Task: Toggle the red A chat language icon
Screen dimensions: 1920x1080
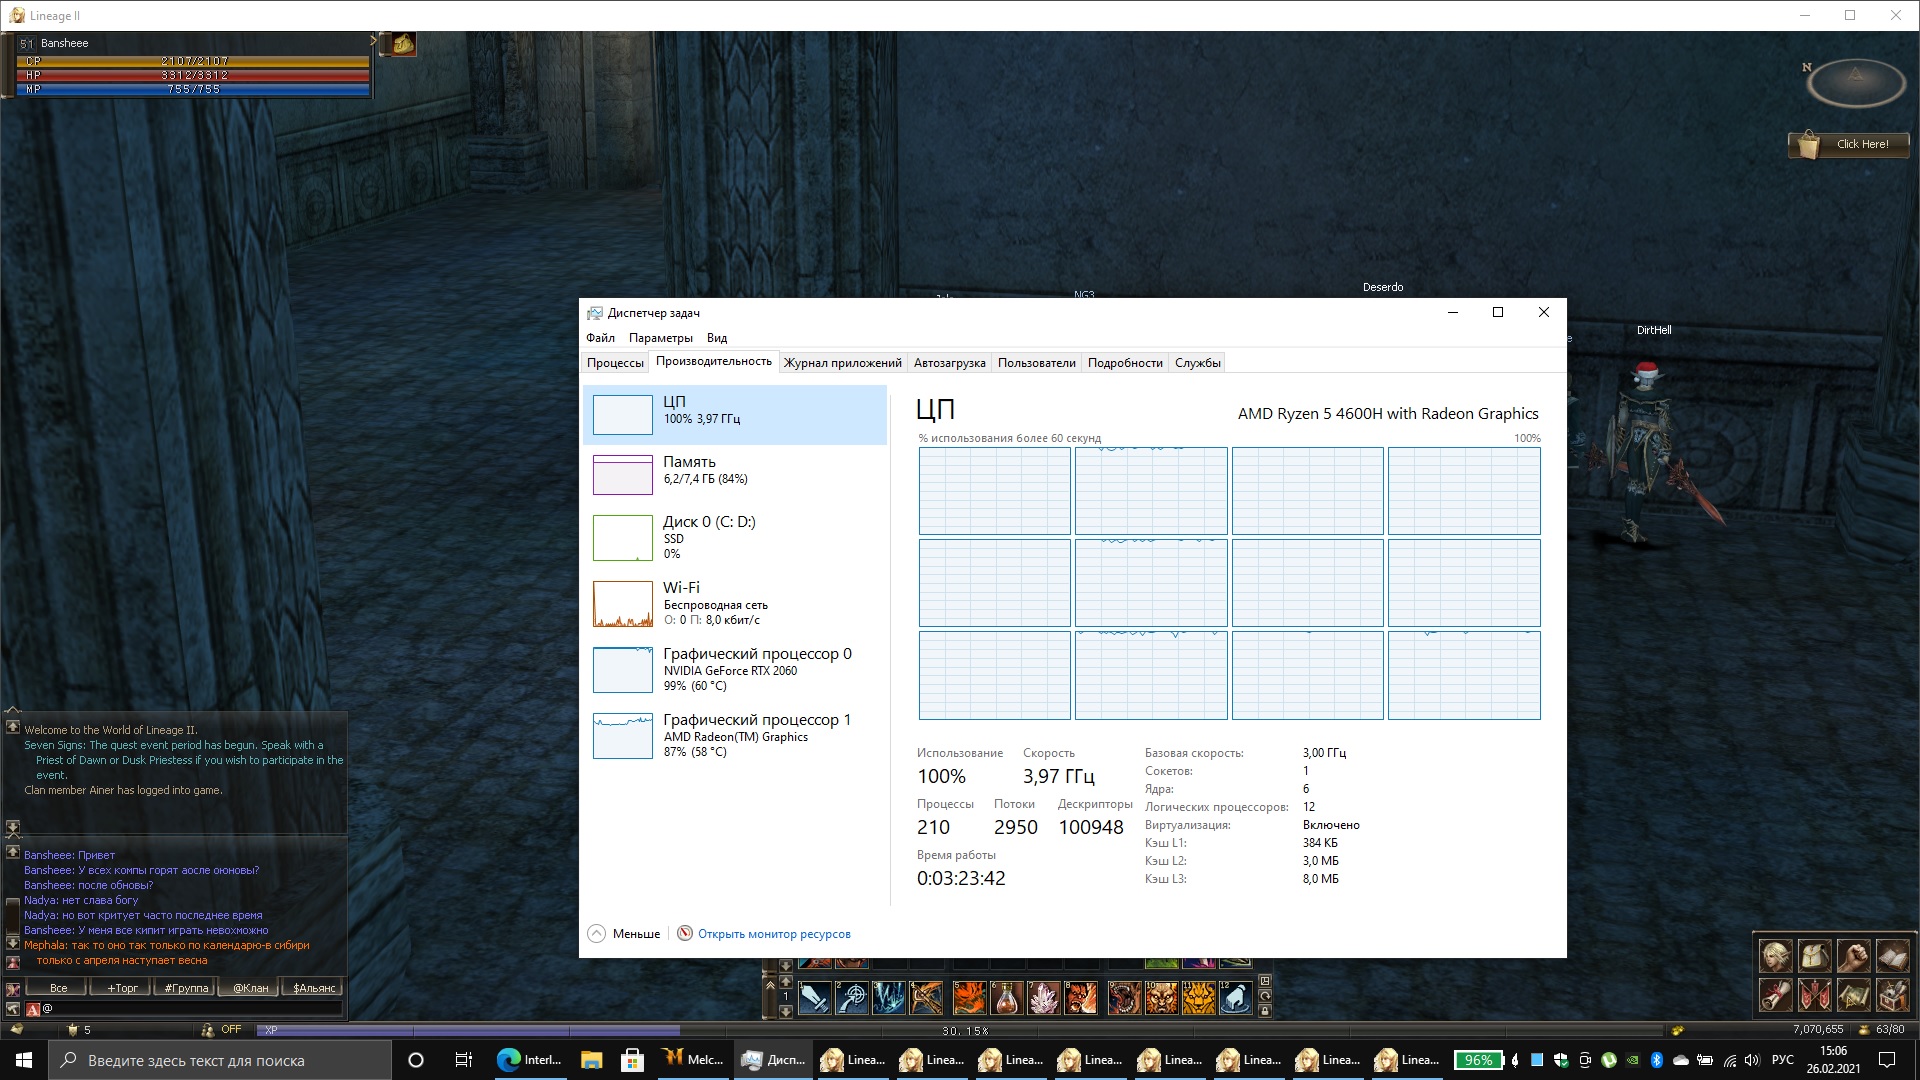Action: [32, 1009]
